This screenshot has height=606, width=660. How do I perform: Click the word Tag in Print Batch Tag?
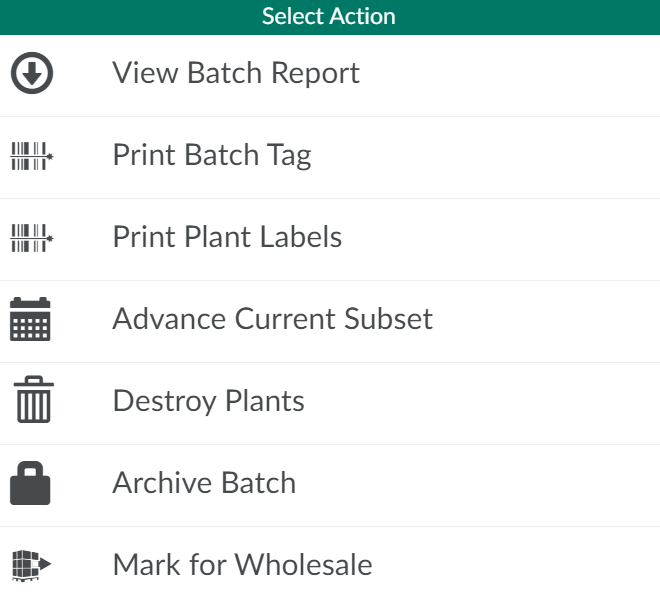(x=289, y=155)
